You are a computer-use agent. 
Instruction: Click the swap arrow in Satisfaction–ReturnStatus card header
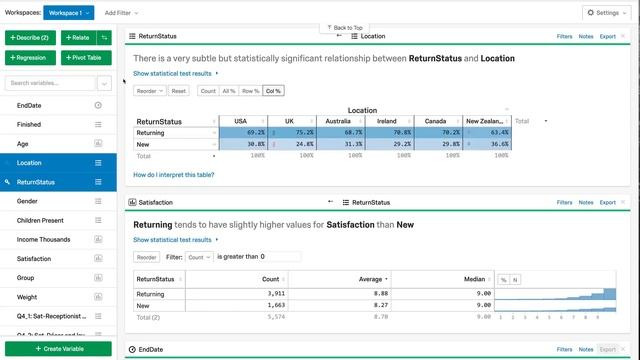click(330, 202)
